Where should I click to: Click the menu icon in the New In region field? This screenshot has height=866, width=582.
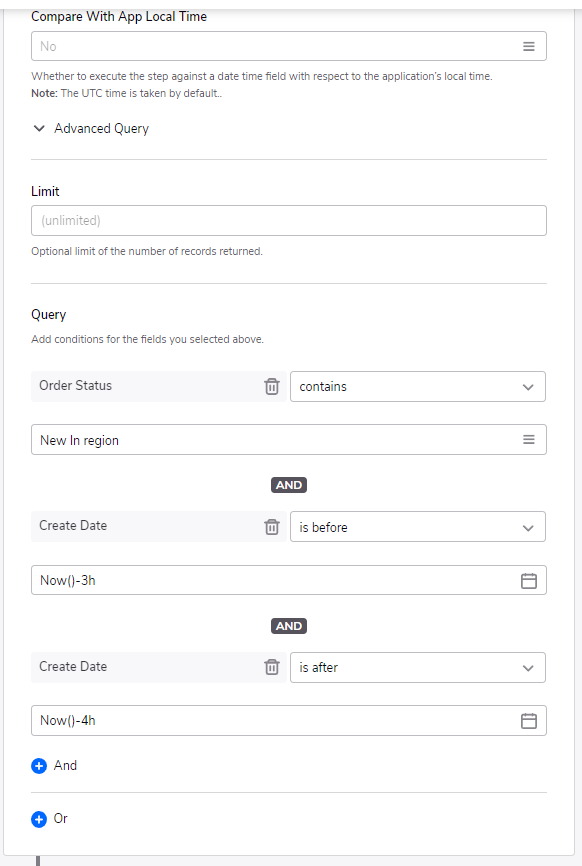(528, 440)
